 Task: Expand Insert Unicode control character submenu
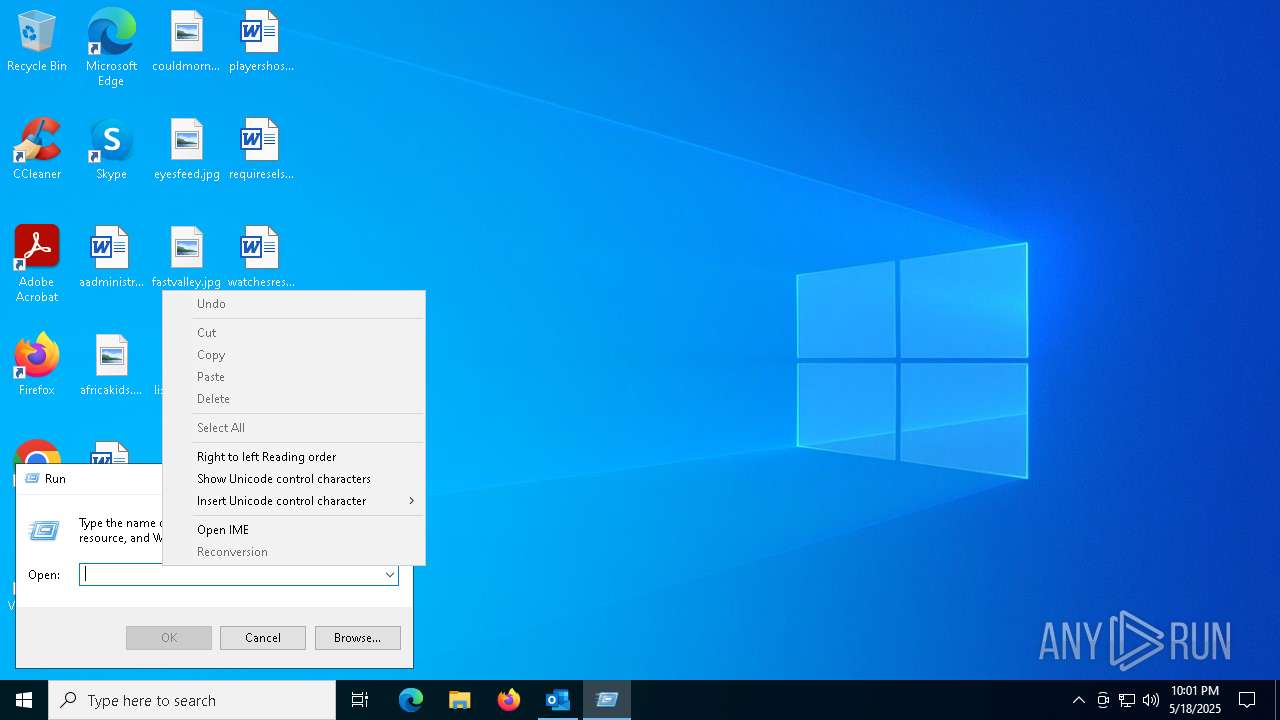[x=294, y=501]
